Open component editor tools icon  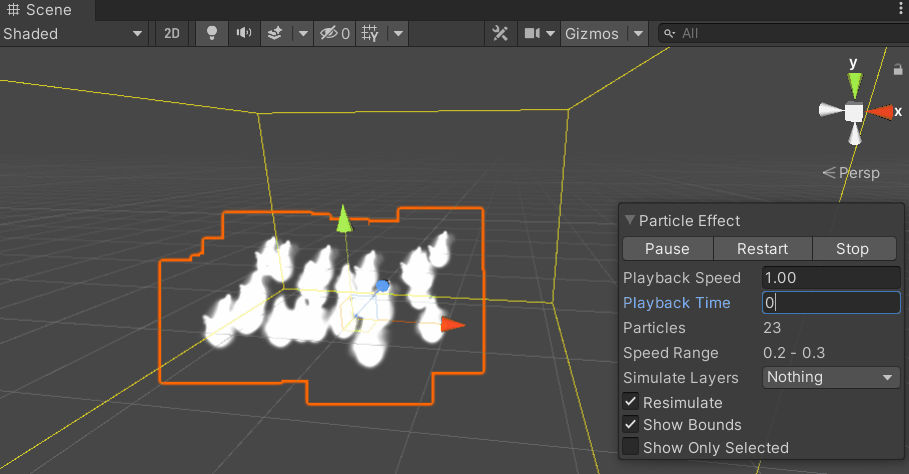[500, 34]
